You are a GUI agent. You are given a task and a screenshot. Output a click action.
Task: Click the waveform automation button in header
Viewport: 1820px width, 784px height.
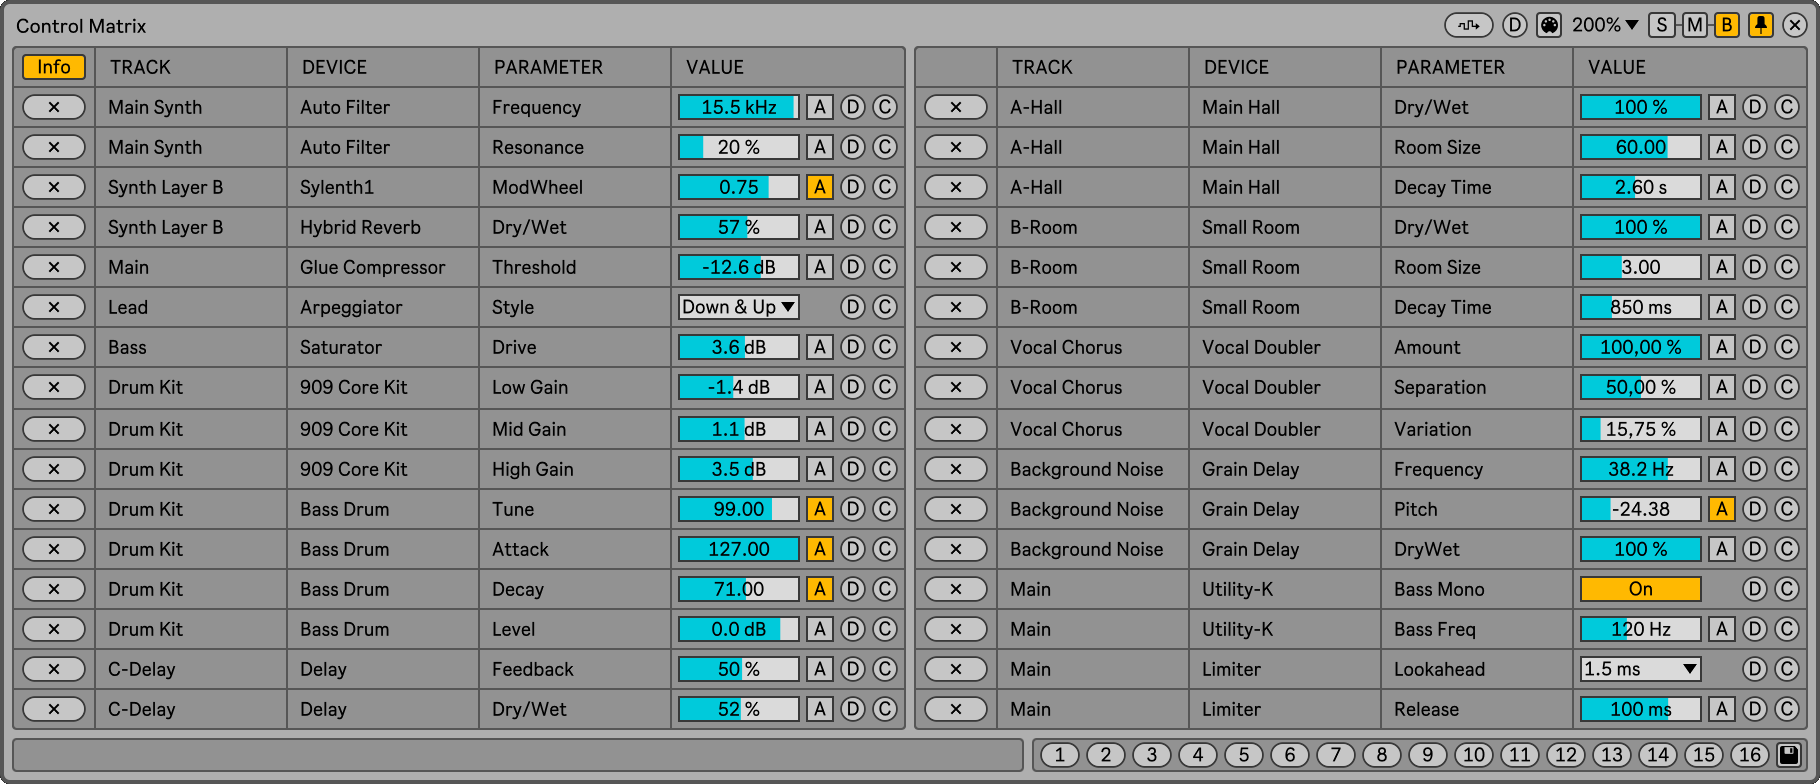pyautogui.click(x=1468, y=25)
